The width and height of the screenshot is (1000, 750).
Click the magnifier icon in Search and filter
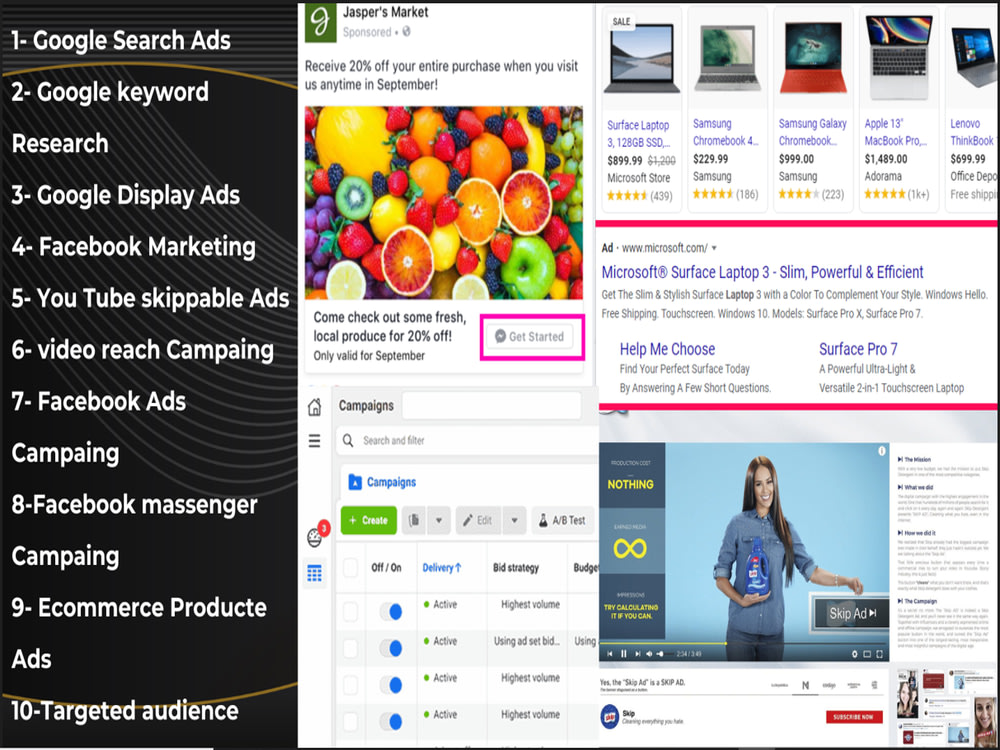coord(348,440)
